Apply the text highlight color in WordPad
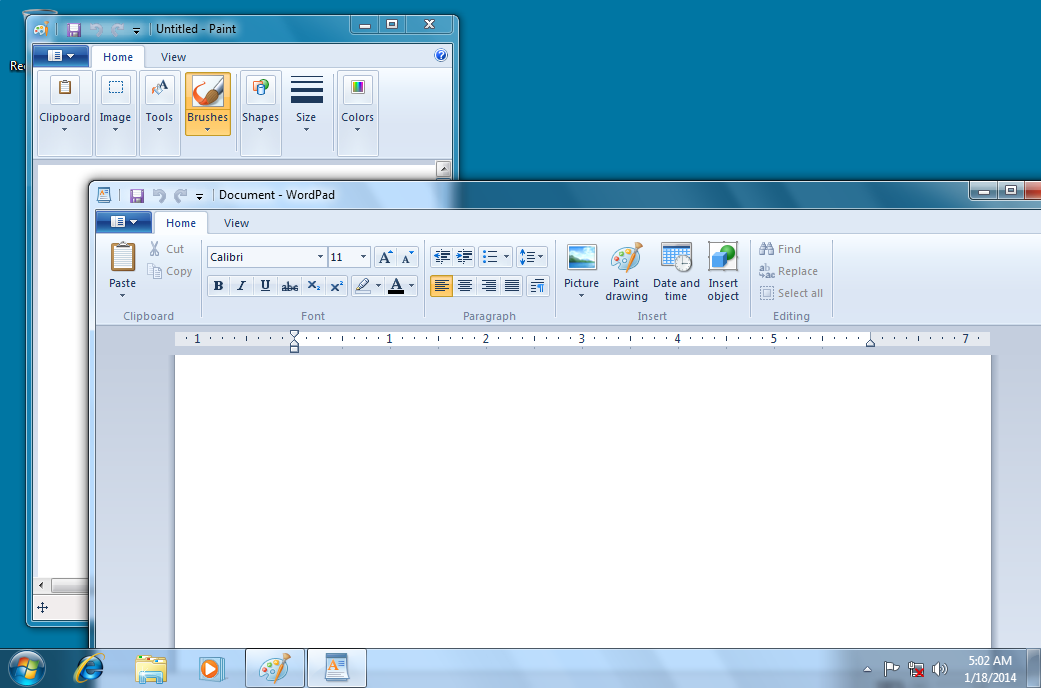The image size is (1041, 688). (362, 286)
